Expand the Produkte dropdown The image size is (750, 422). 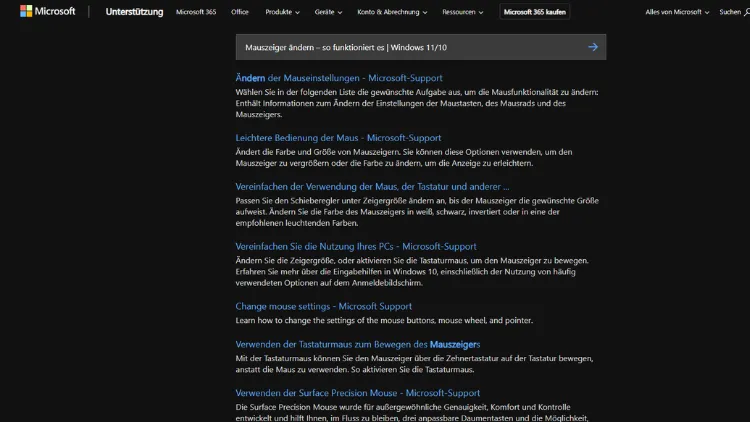pyautogui.click(x=282, y=12)
